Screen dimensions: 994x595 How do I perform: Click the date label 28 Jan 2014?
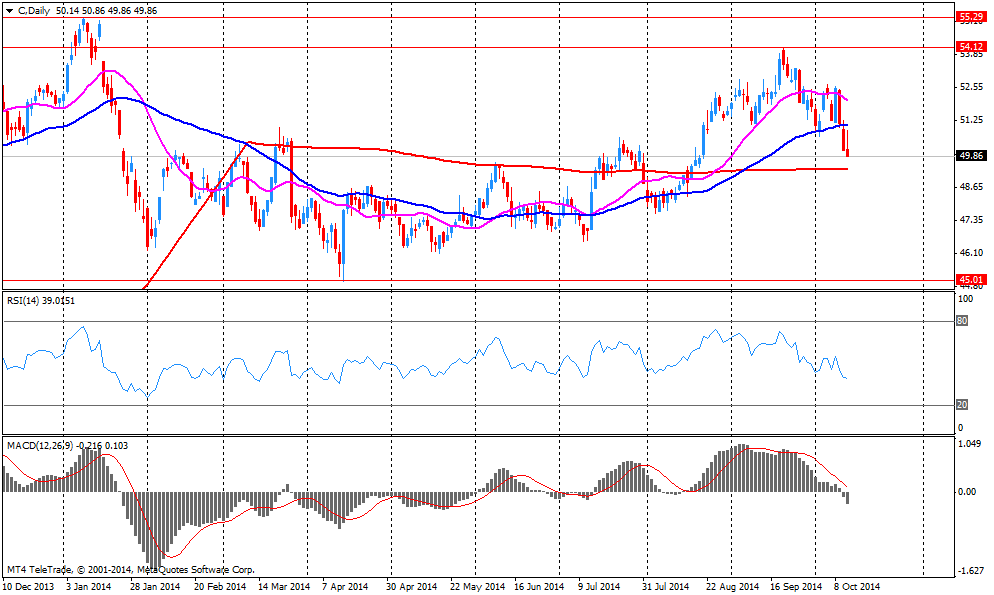tap(156, 587)
